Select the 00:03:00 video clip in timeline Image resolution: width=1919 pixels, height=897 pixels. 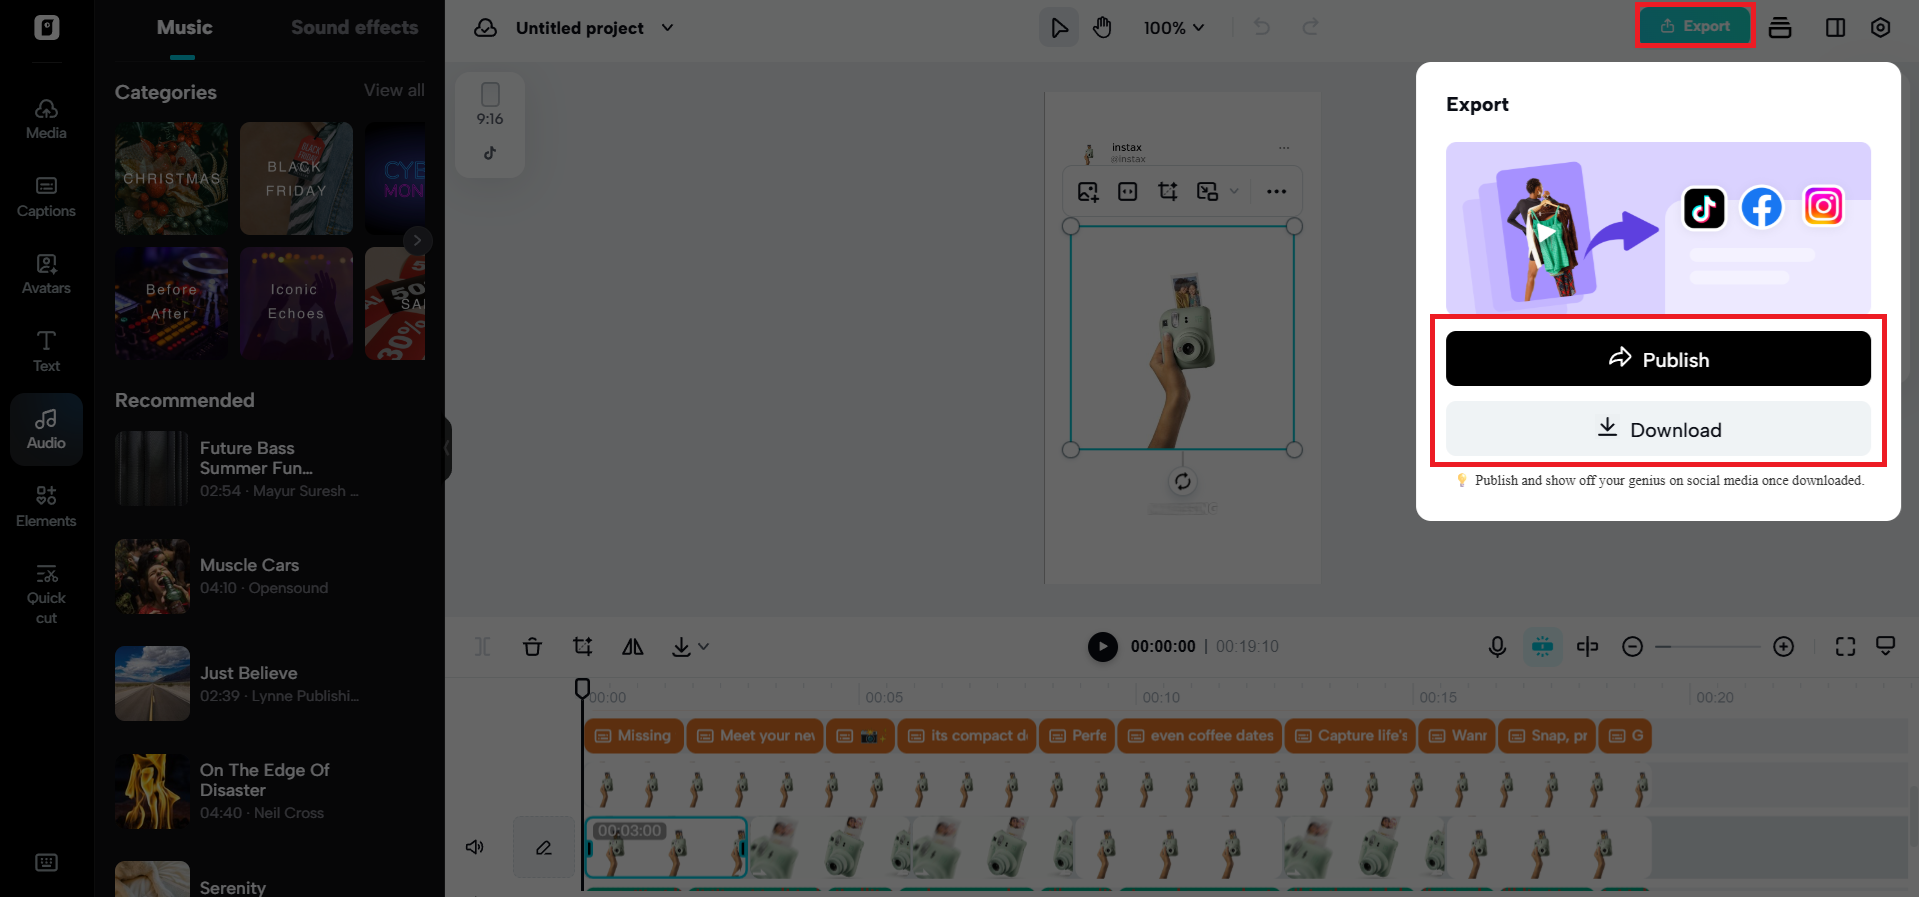coord(666,848)
